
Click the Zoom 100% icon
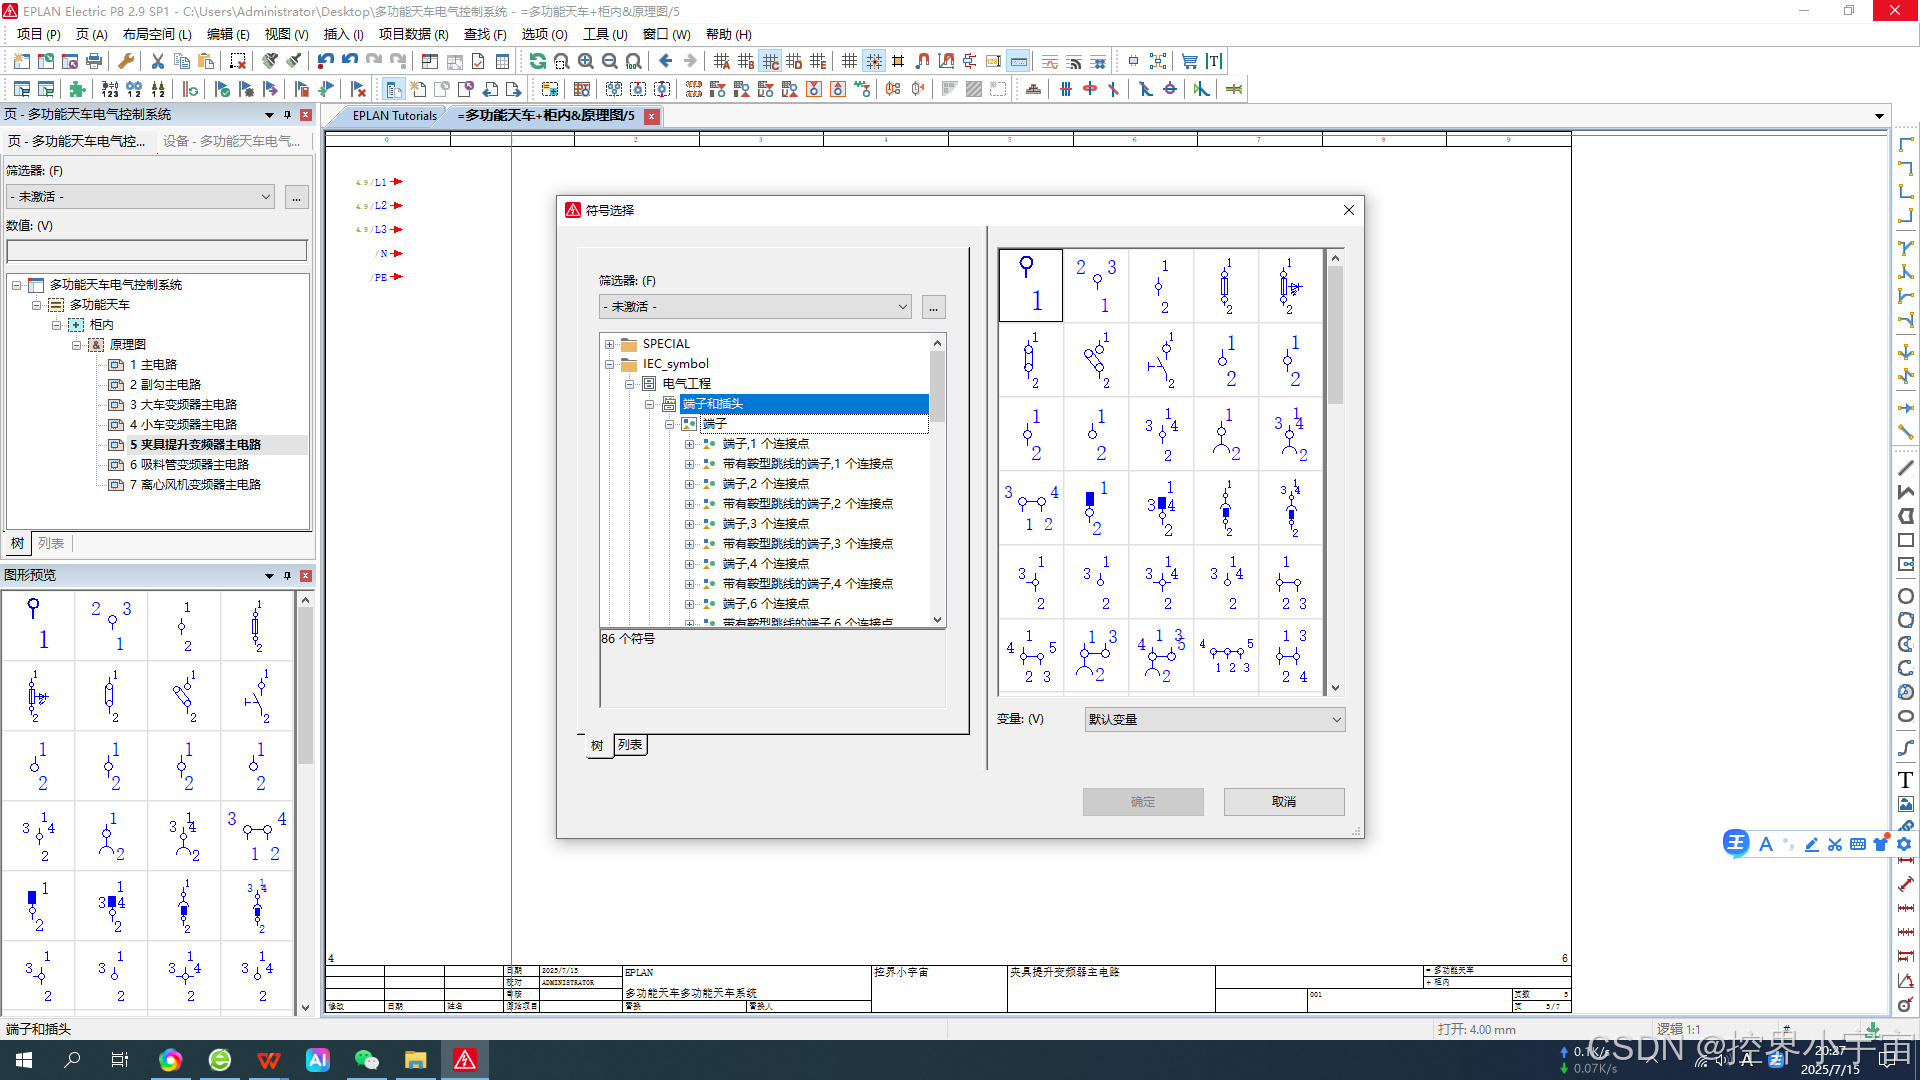tap(634, 61)
